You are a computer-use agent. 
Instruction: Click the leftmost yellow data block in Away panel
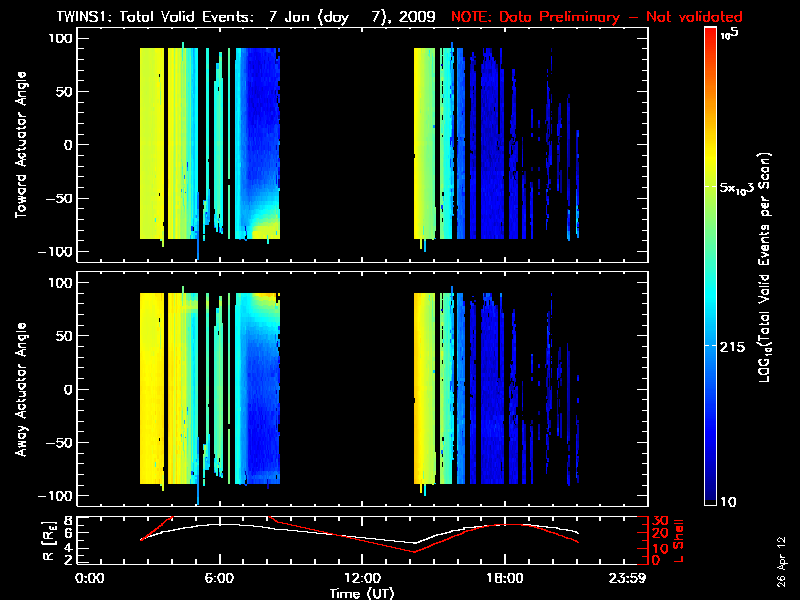[x=150, y=389]
